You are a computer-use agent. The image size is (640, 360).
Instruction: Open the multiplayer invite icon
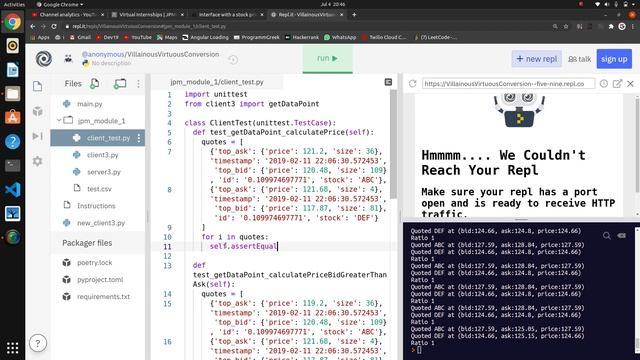[68, 59]
